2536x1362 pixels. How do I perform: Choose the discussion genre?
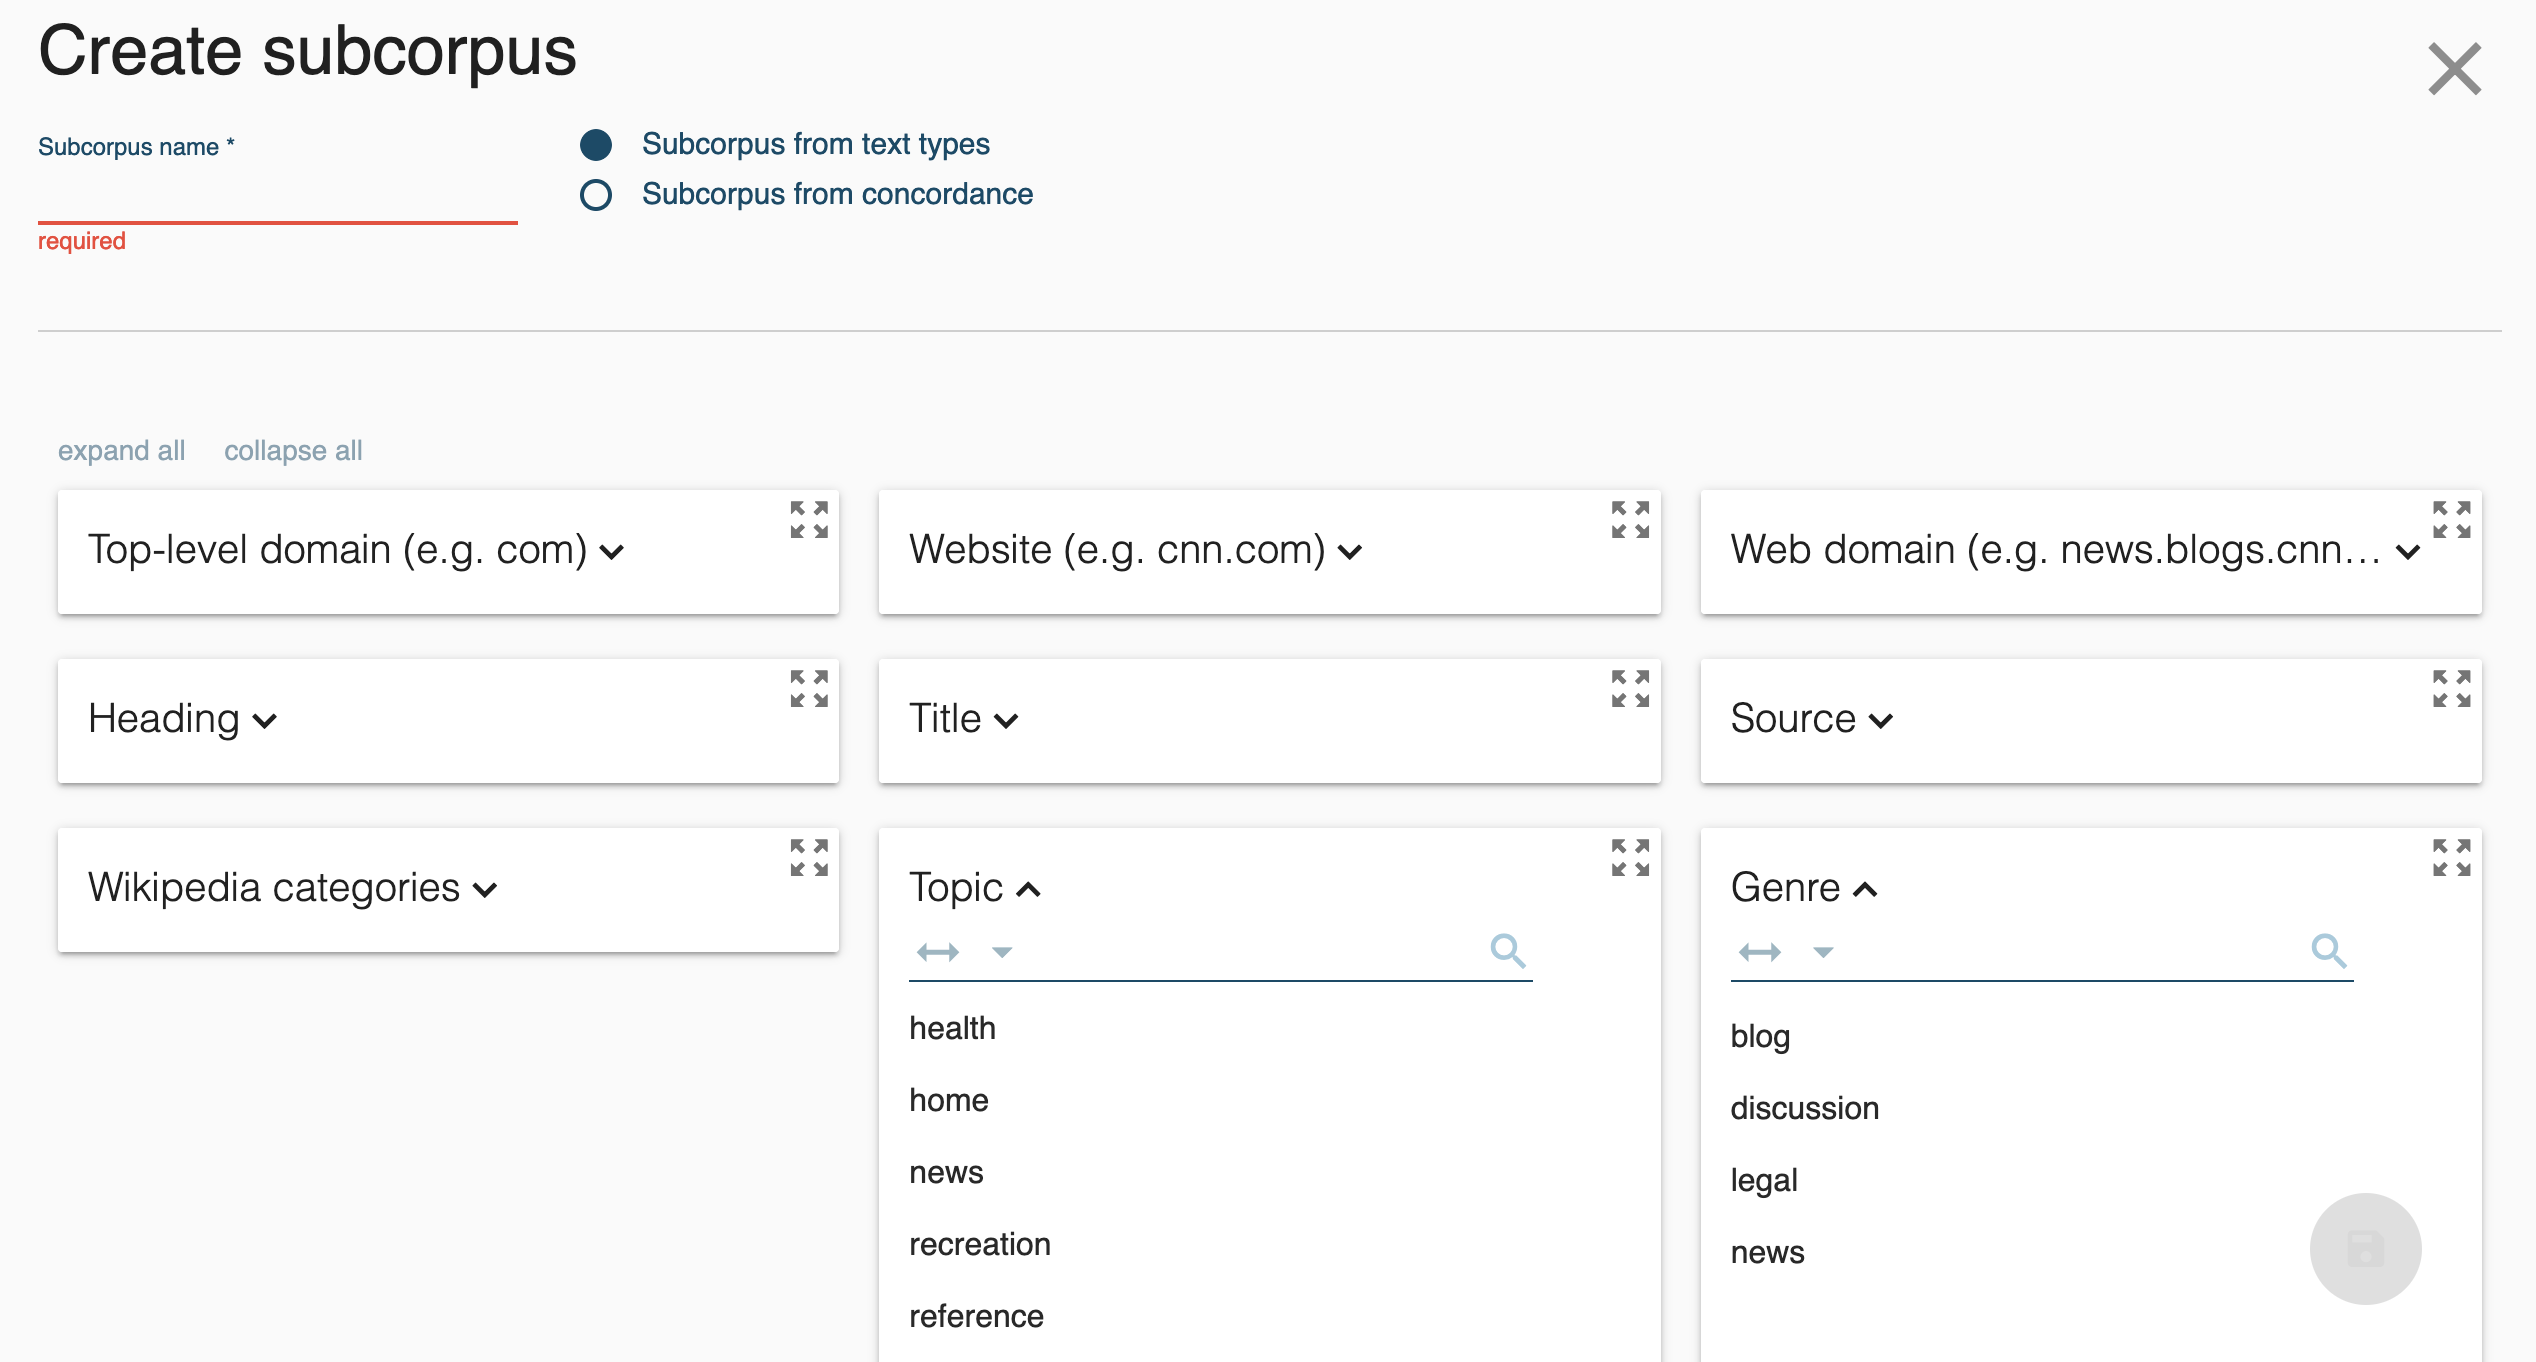click(x=1804, y=1108)
